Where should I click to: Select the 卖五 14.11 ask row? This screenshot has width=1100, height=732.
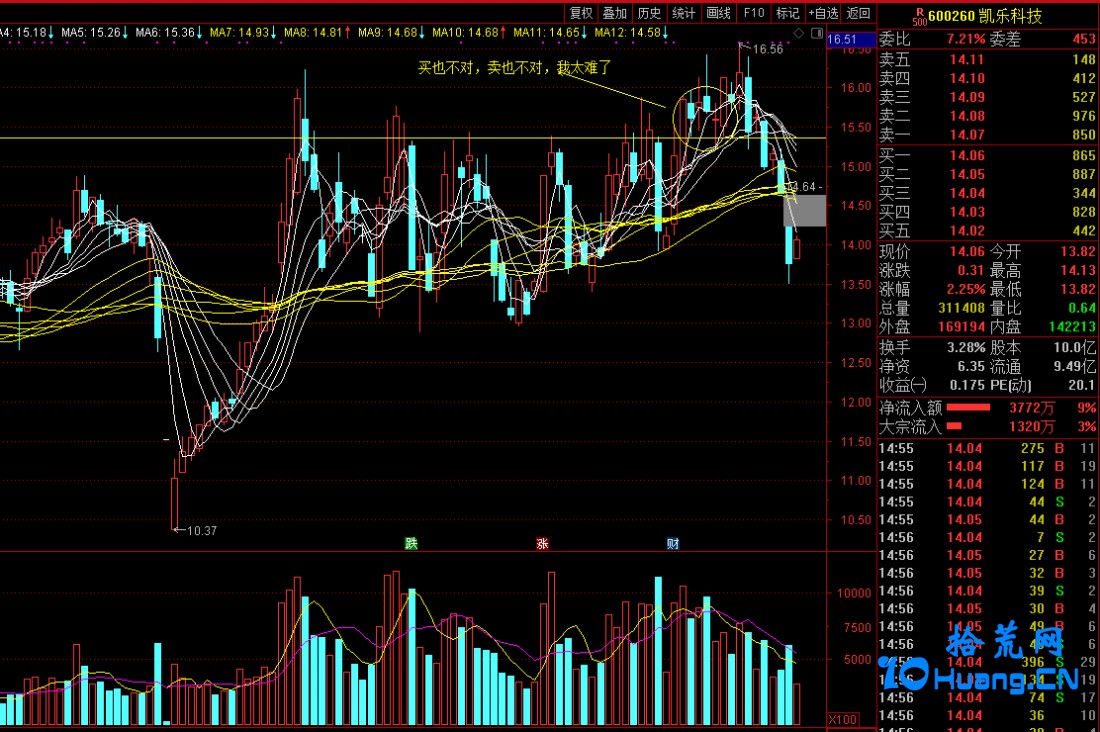pyautogui.click(x=988, y=60)
